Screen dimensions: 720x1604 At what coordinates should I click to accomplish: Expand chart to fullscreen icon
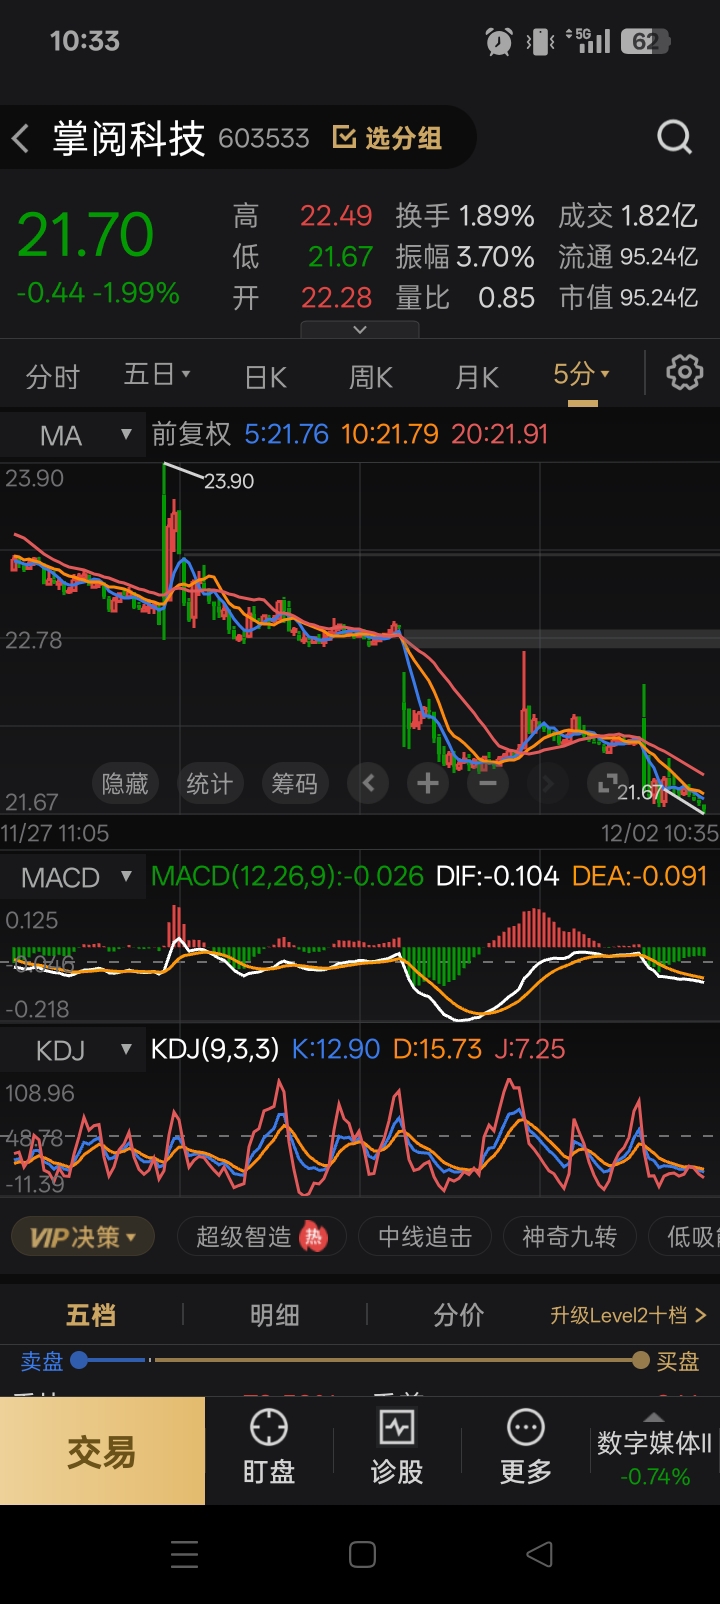coord(606,783)
